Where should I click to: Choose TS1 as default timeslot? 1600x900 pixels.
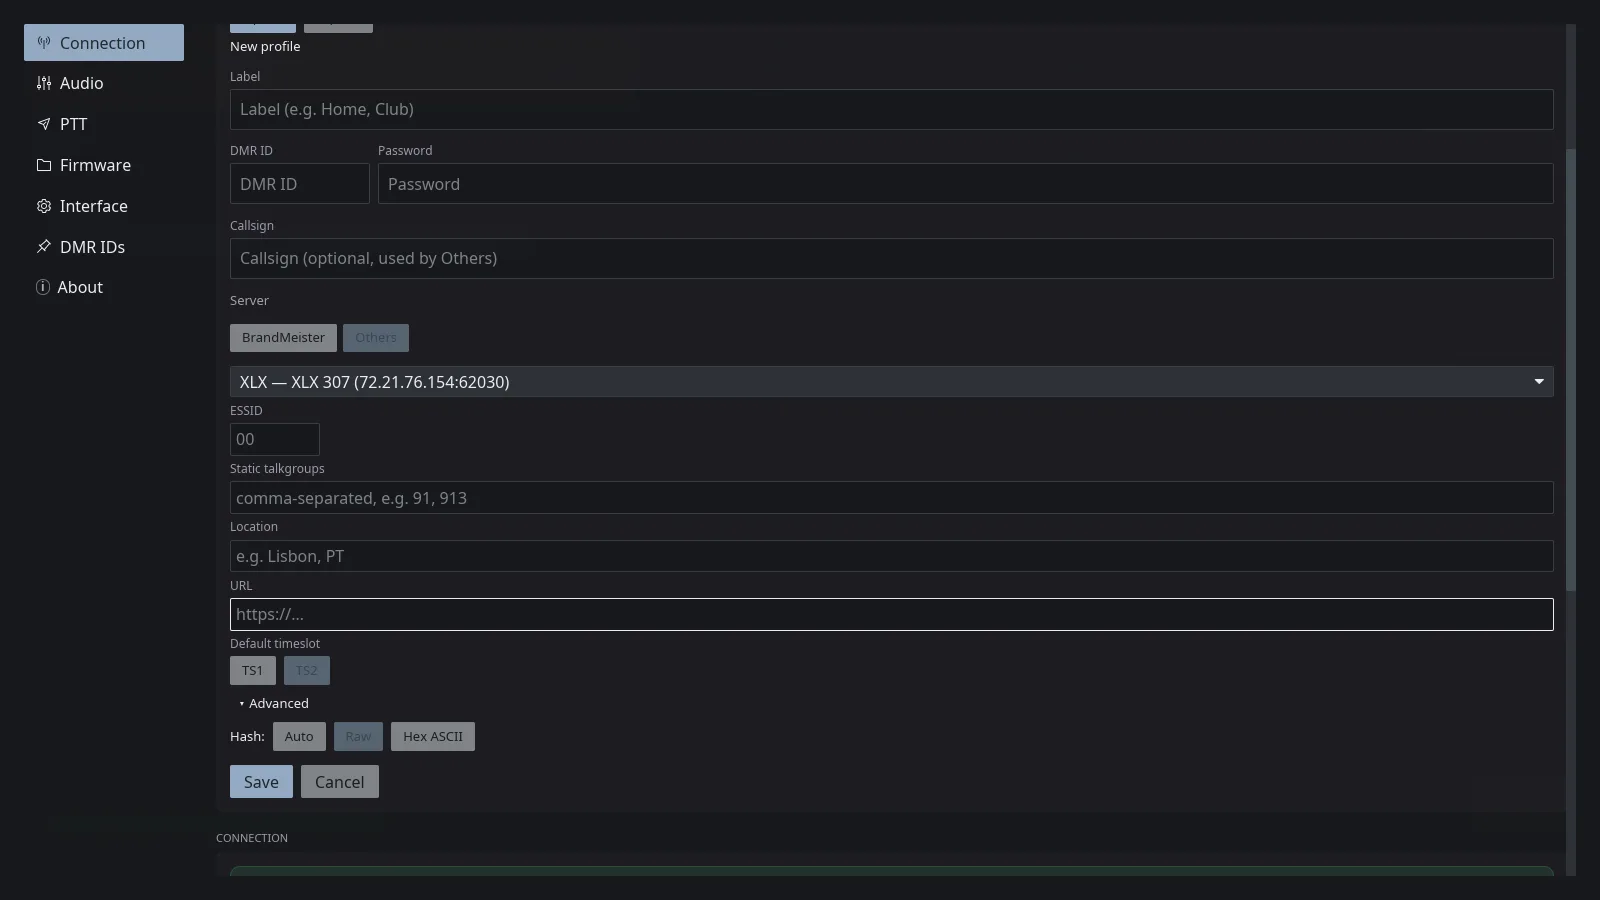coord(252,671)
